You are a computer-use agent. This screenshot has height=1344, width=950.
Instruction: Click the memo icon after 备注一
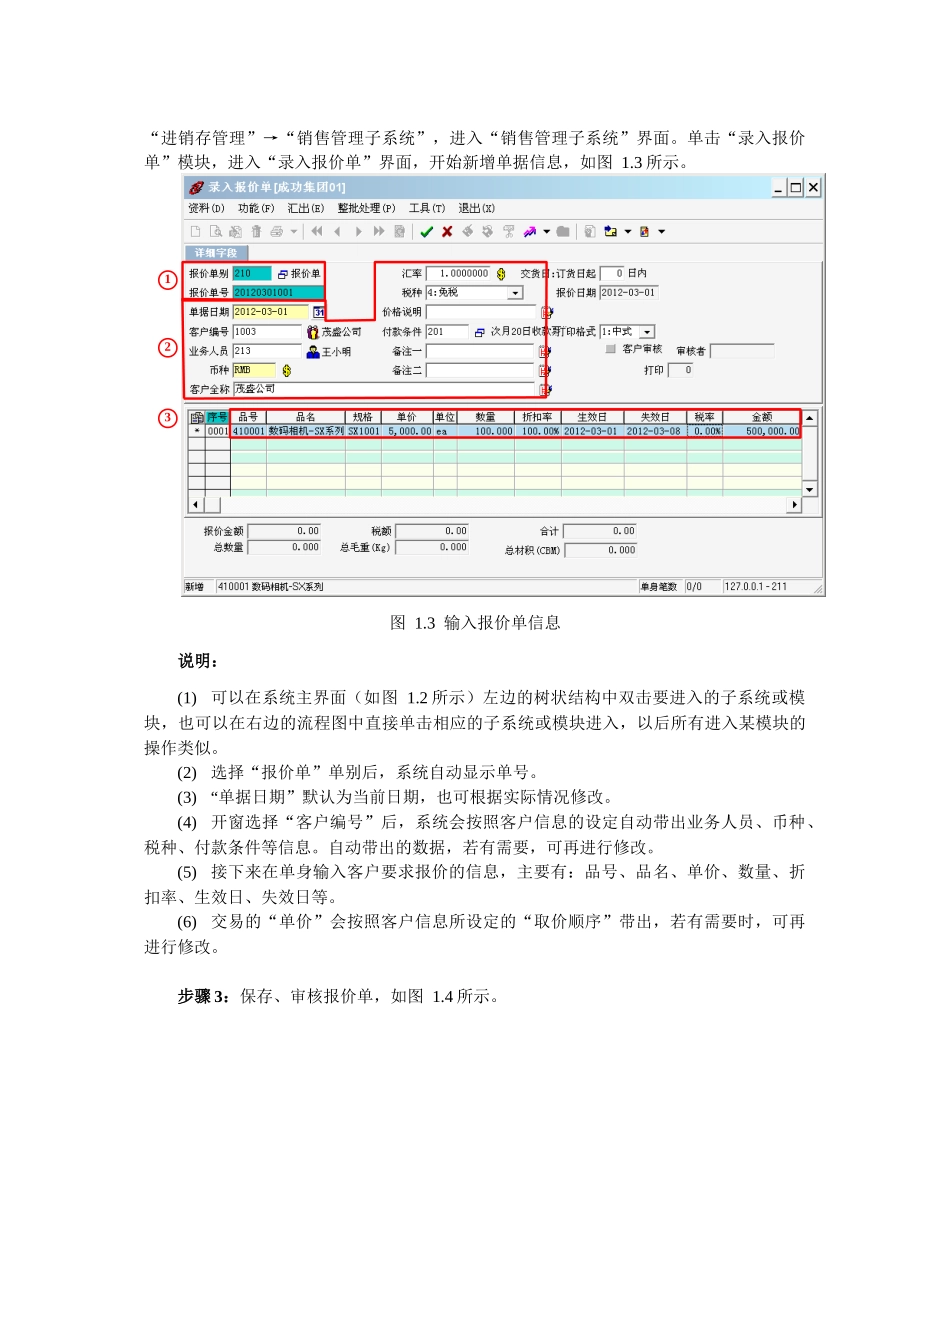tap(546, 351)
